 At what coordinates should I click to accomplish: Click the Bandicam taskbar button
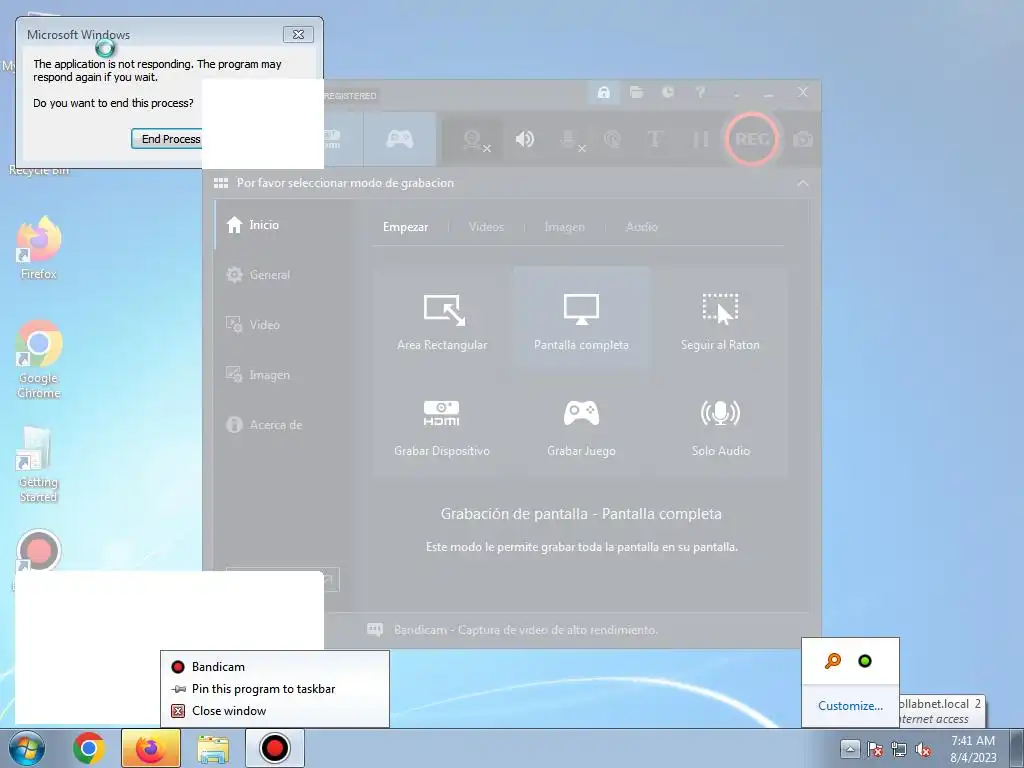[x=274, y=748]
